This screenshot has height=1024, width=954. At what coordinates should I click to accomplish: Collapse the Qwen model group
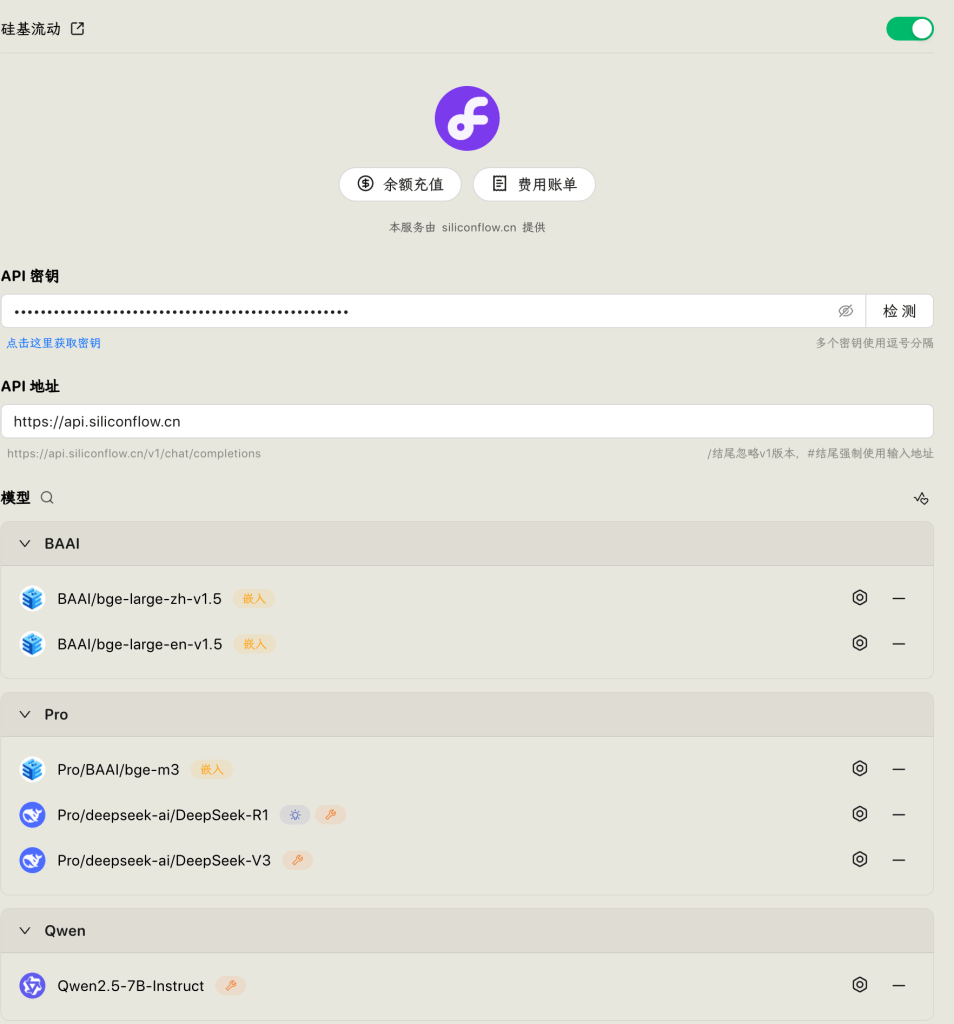pos(26,931)
